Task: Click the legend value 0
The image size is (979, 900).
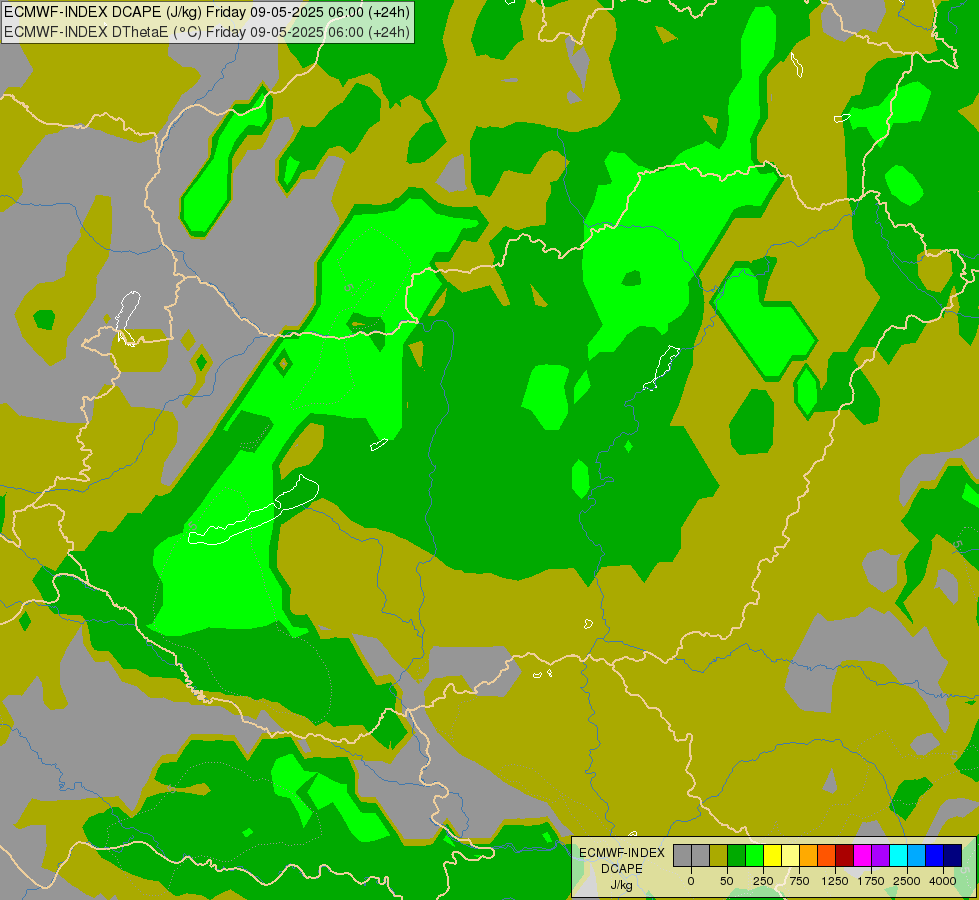Action: click(x=691, y=881)
